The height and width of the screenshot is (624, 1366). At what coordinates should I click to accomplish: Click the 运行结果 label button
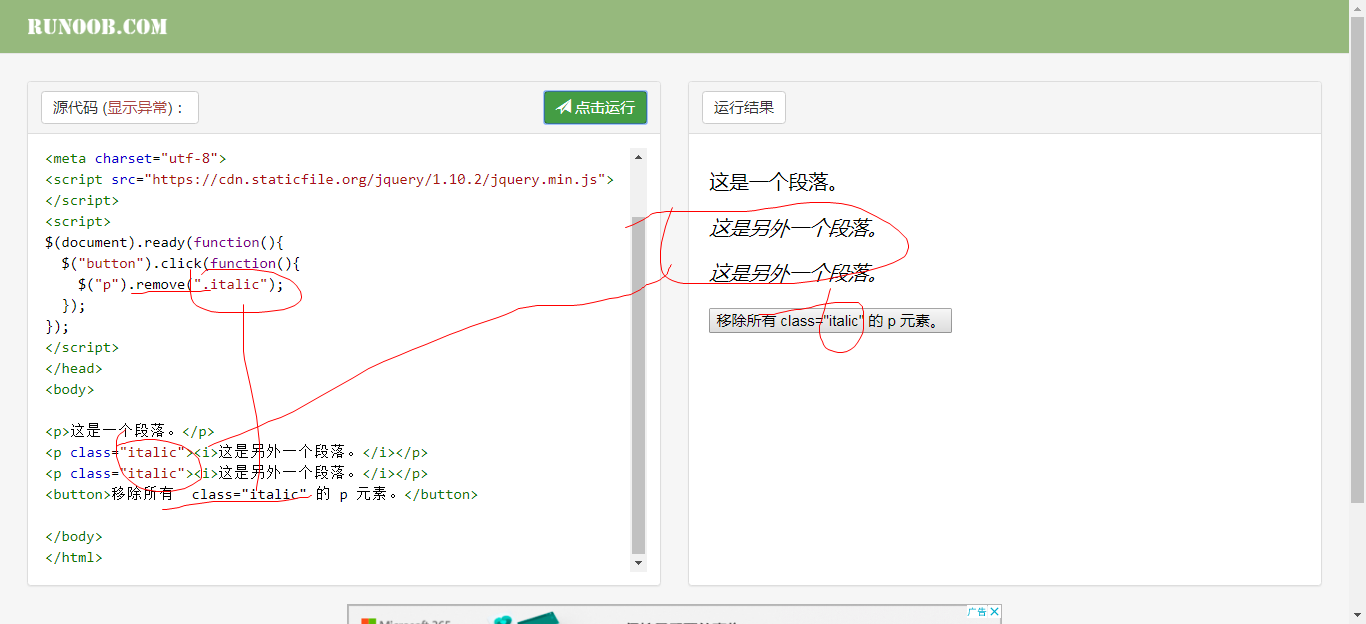tap(744, 108)
